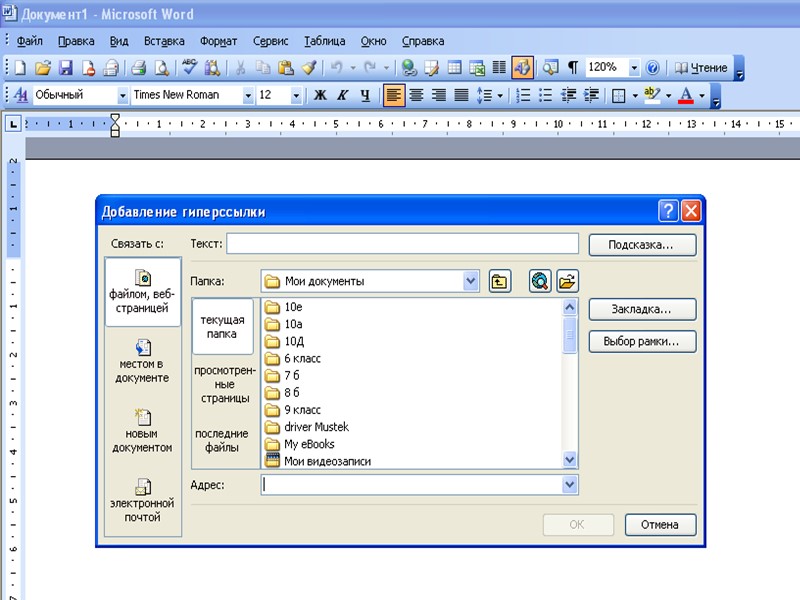Open the Columns toolbar button
Viewport: 800px width, 600px height.
[x=499, y=67]
